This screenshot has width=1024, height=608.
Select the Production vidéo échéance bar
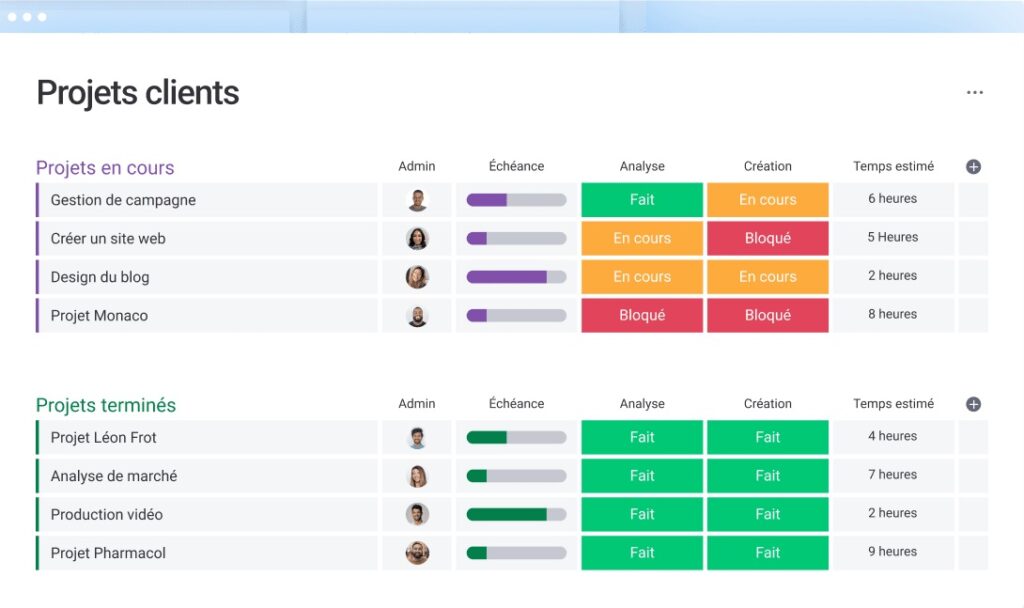tap(516, 515)
